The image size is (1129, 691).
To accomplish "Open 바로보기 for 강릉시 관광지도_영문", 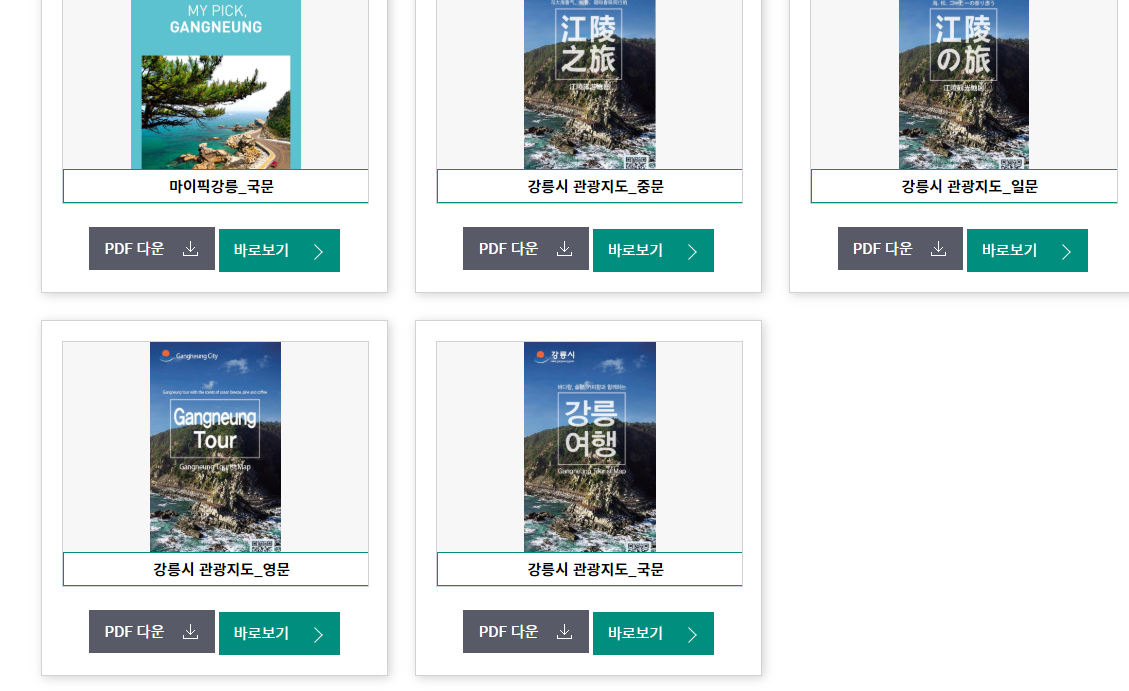I will (279, 633).
